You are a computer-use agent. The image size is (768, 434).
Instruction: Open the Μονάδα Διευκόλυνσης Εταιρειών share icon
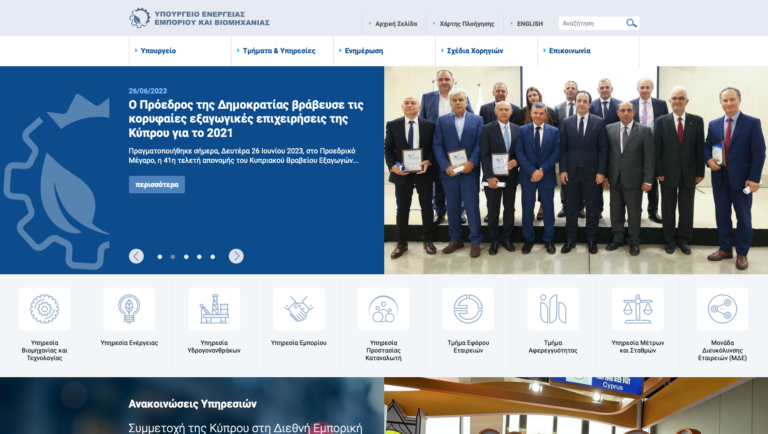722,309
